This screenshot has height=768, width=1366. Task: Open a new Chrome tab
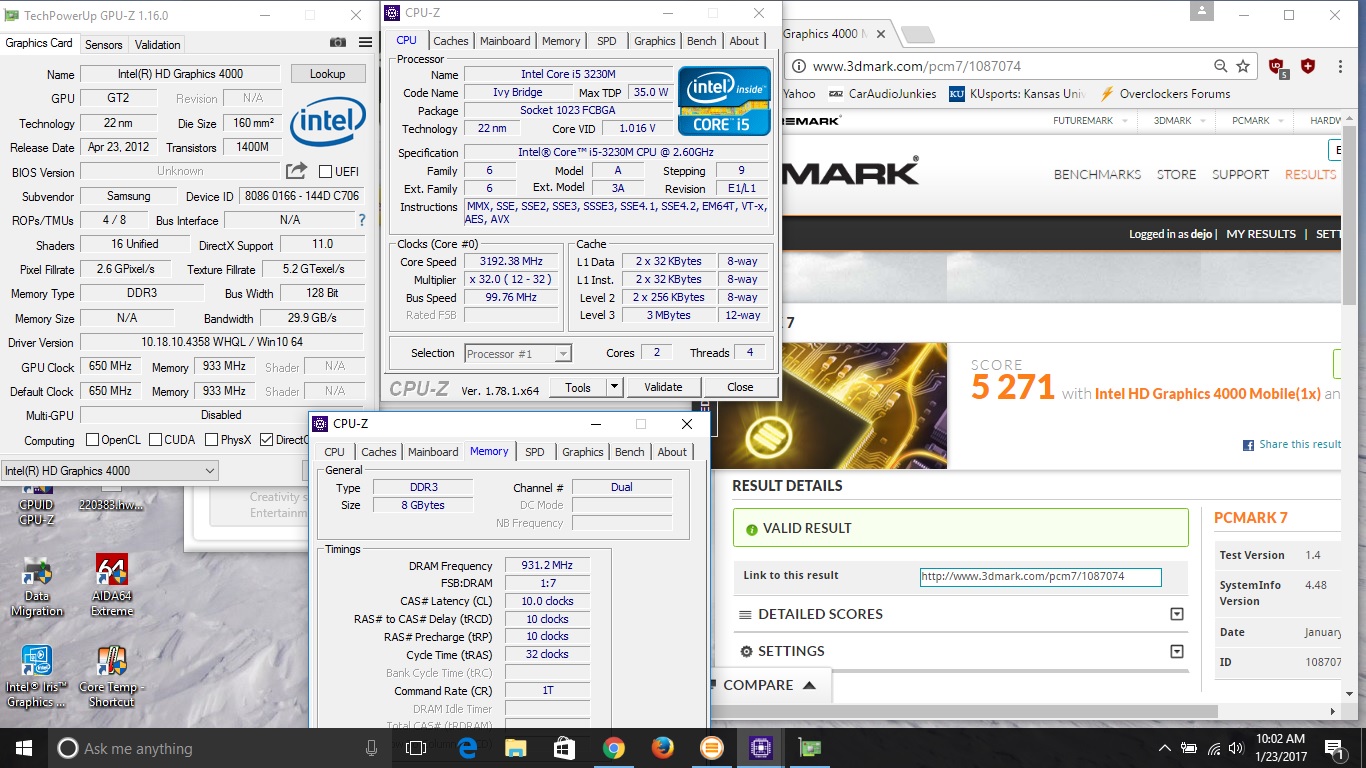coord(918,34)
